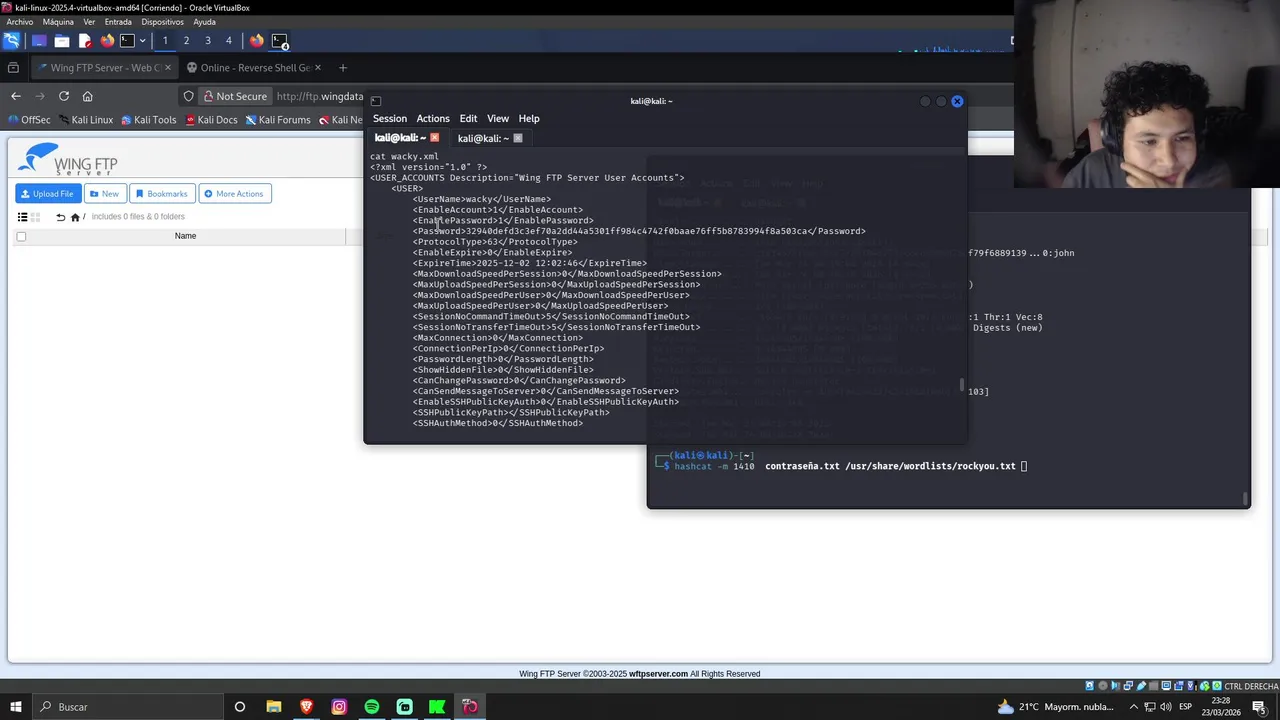
Task: Click the show desktop panel icon
Action: point(38,41)
